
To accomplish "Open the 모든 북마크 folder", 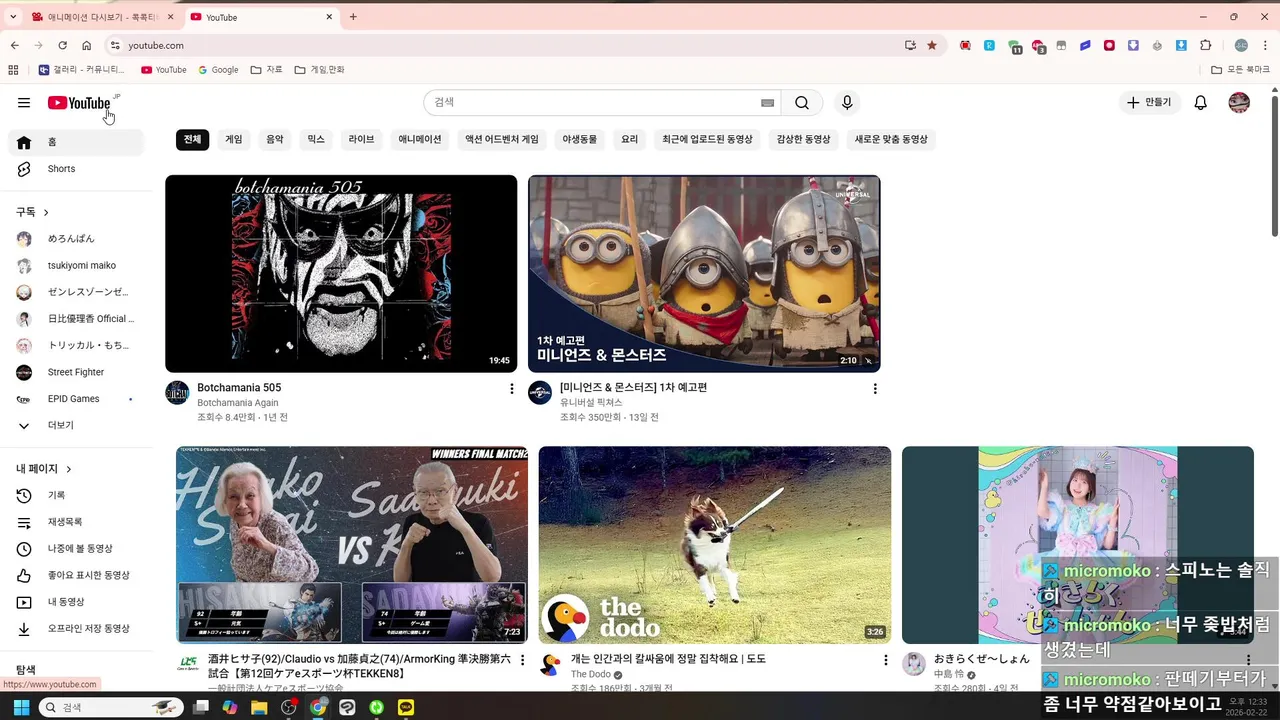I will tap(1240, 70).
